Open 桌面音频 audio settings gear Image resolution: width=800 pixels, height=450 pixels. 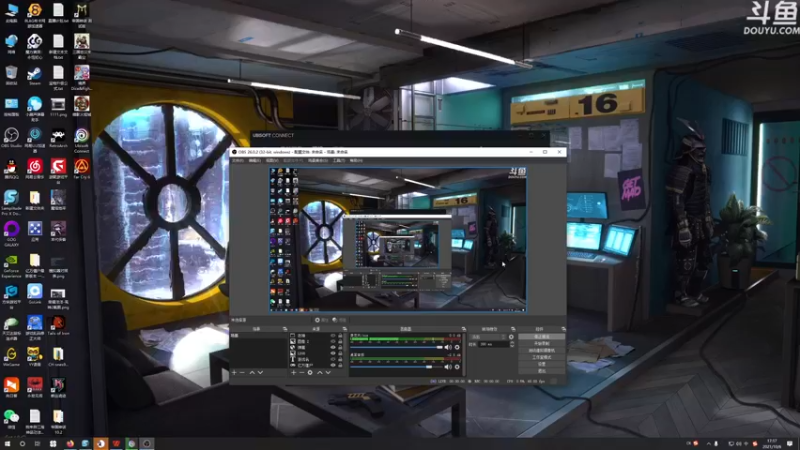457,367
